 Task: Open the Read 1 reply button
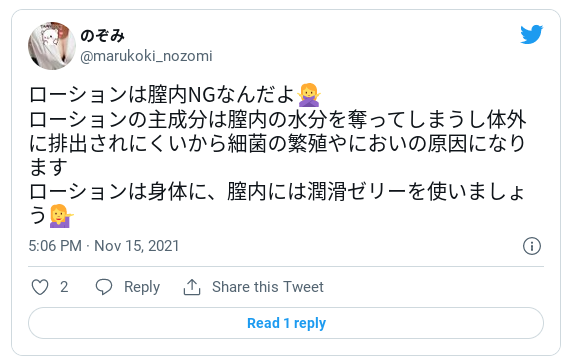click(286, 323)
